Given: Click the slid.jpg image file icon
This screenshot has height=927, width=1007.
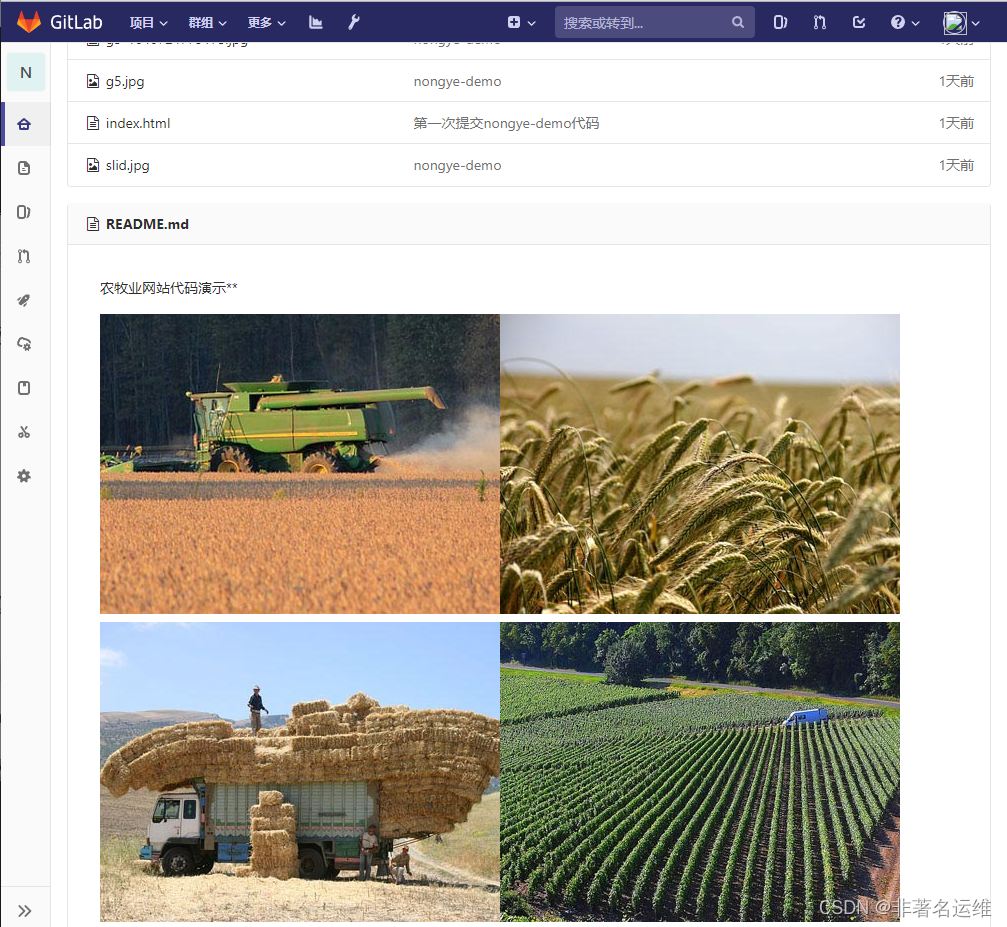Looking at the screenshot, I should pos(93,165).
